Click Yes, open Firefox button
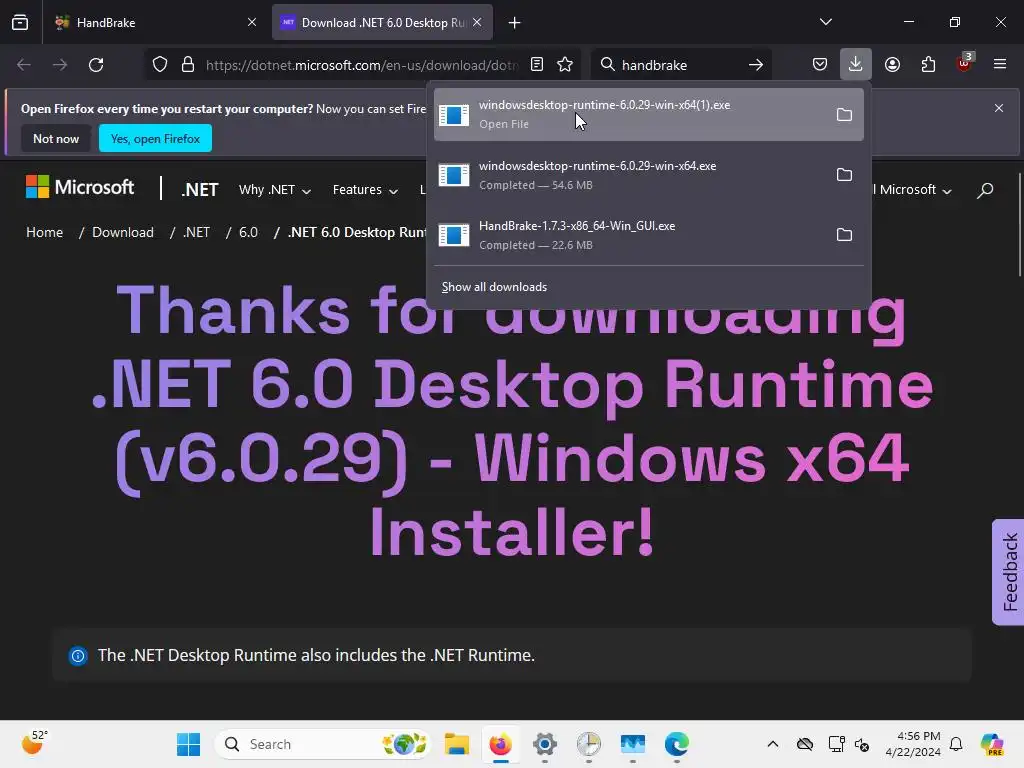This screenshot has height=768, width=1024. click(x=155, y=138)
